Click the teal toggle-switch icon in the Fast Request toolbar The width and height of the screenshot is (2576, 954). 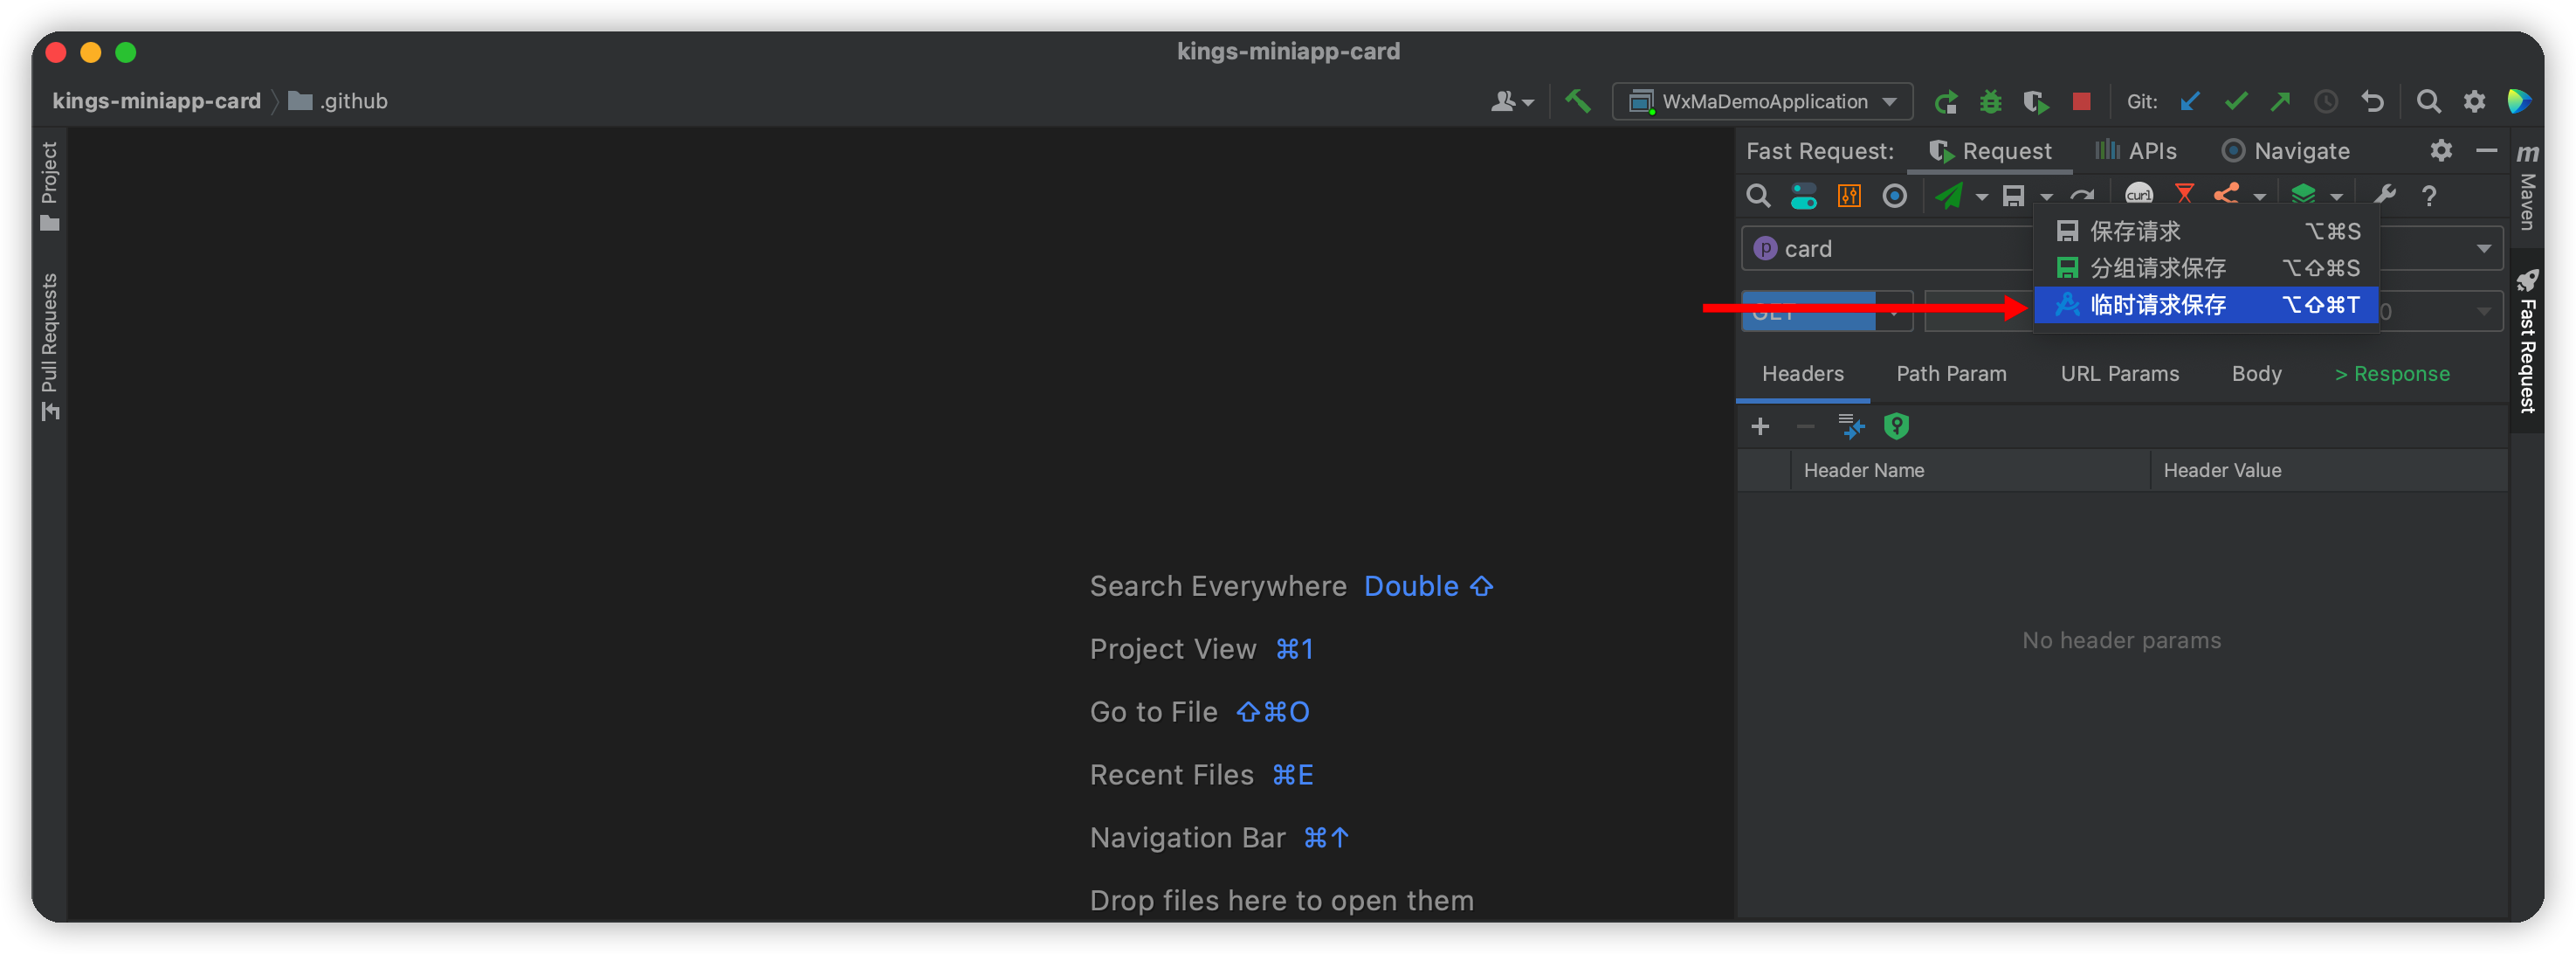[x=1804, y=196]
